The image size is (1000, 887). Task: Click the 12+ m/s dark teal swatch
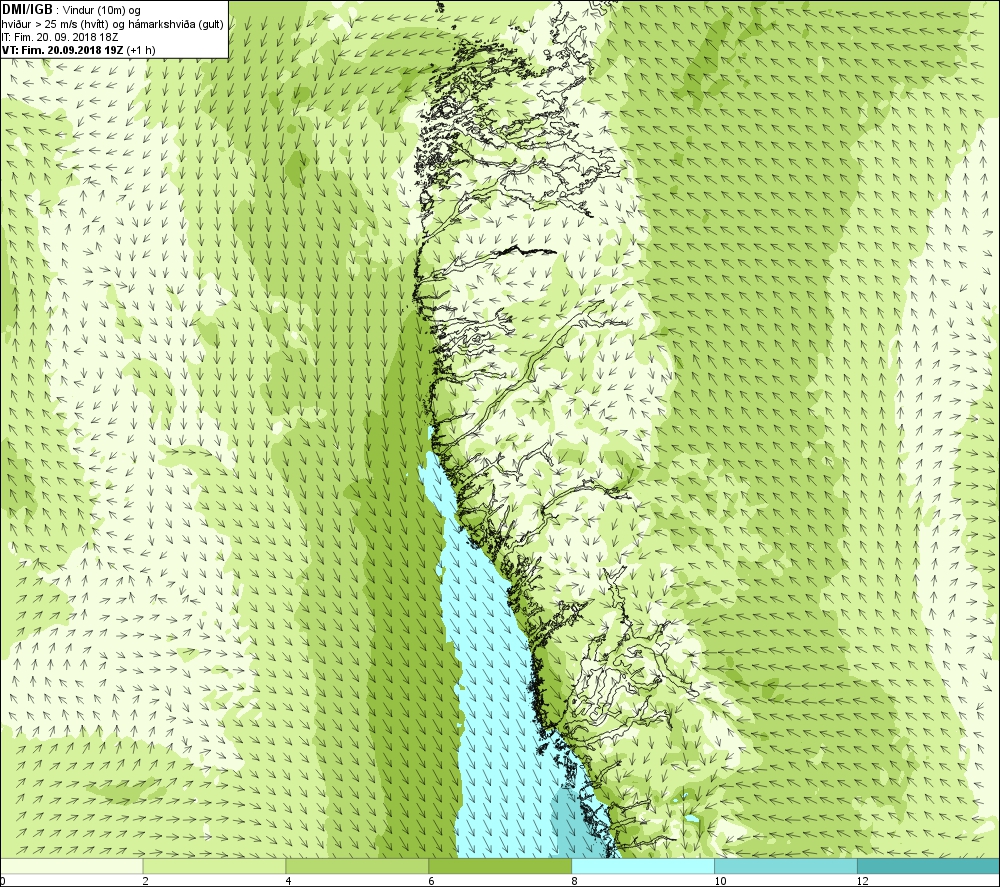(929, 866)
